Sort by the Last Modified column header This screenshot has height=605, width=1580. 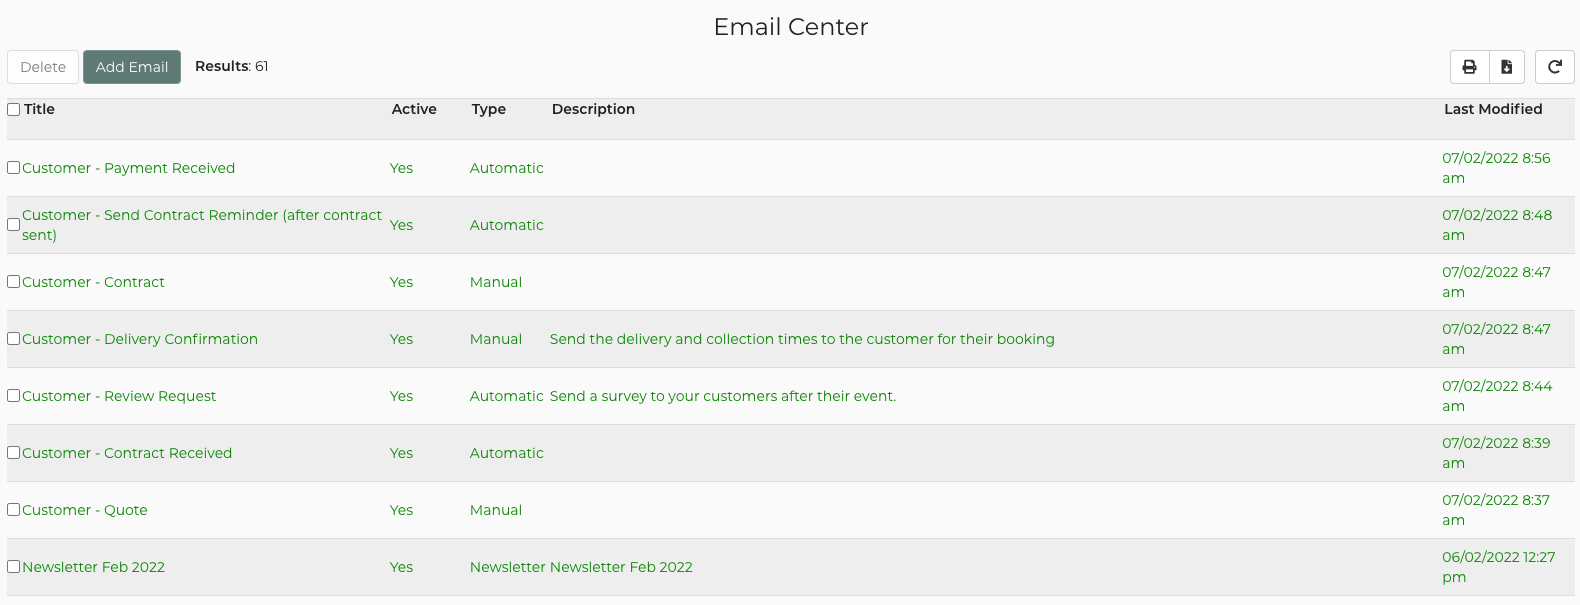[1493, 109]
